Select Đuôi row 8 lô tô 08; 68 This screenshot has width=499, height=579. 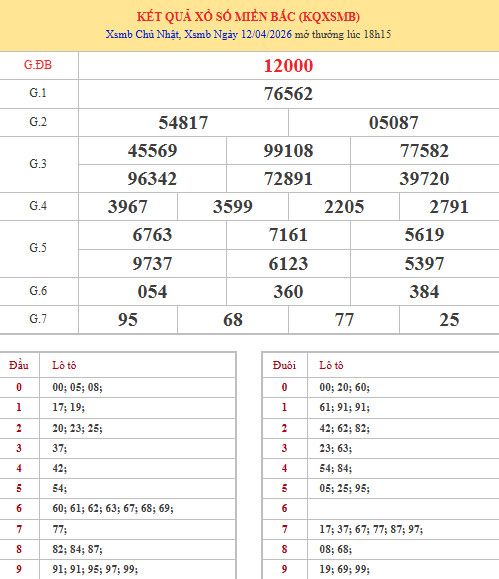[335, 549]
